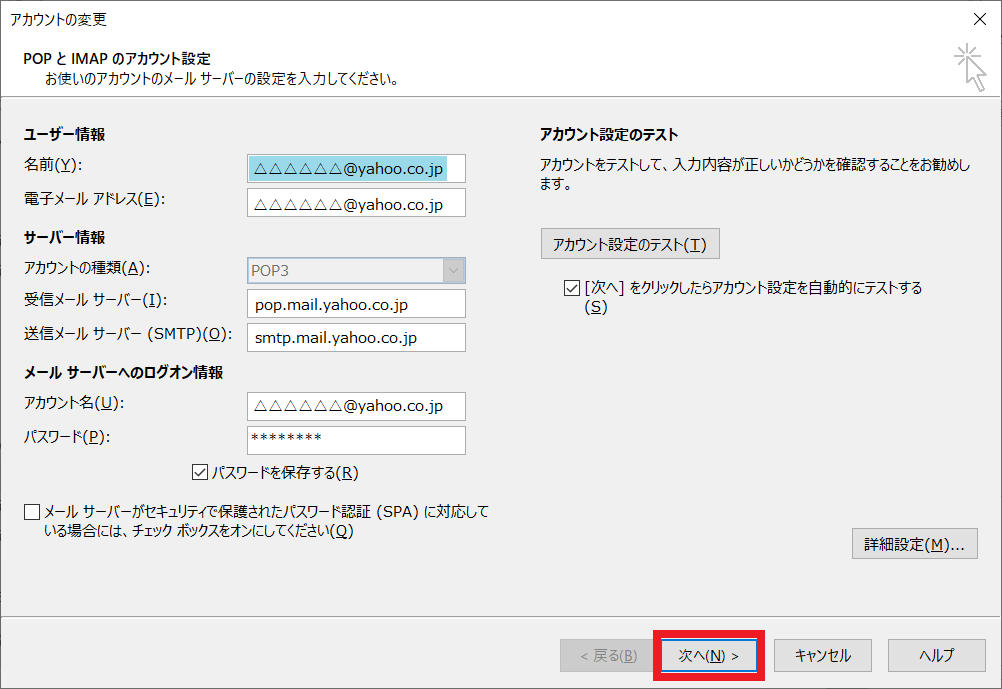Toggle パスワードを保存する checkbox
Screen dimensions: 1002x689
(x=199, y=472)
